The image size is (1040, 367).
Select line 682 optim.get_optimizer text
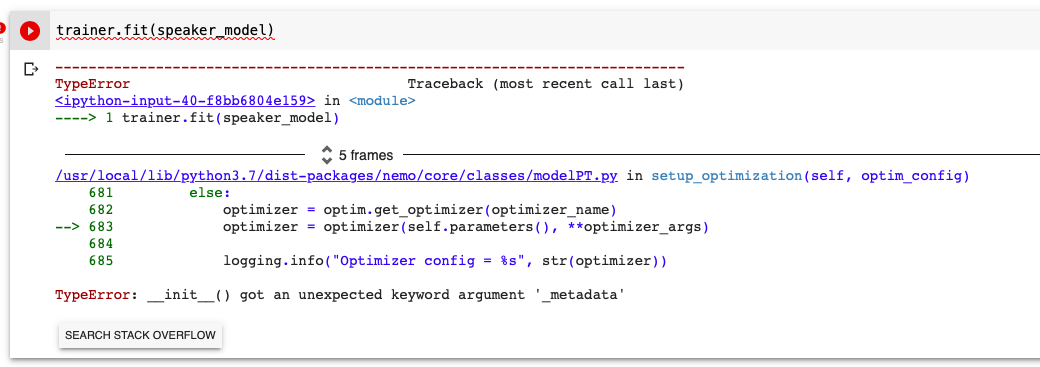tap(421, 210)
